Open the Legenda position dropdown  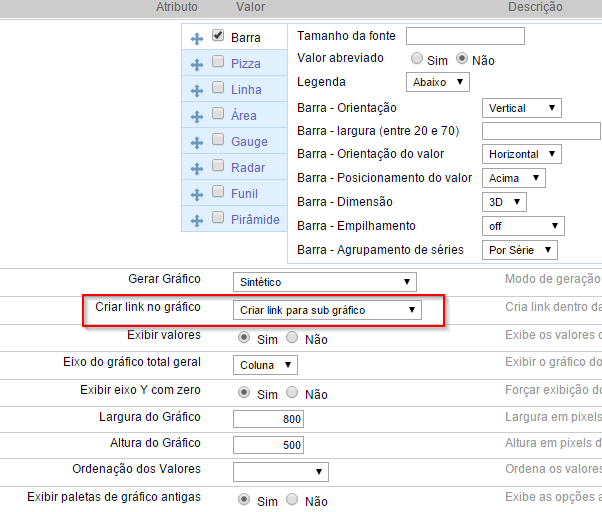(437, 81)
